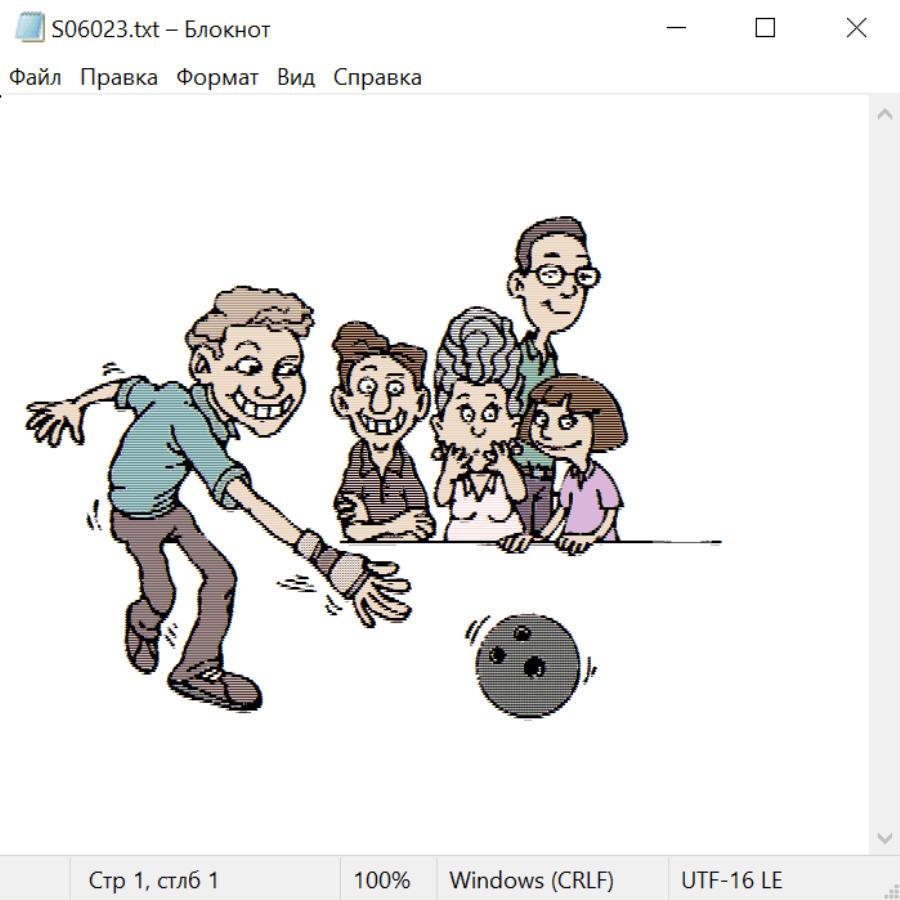Close the S06023.txt Notepad window

pos(856,29)
